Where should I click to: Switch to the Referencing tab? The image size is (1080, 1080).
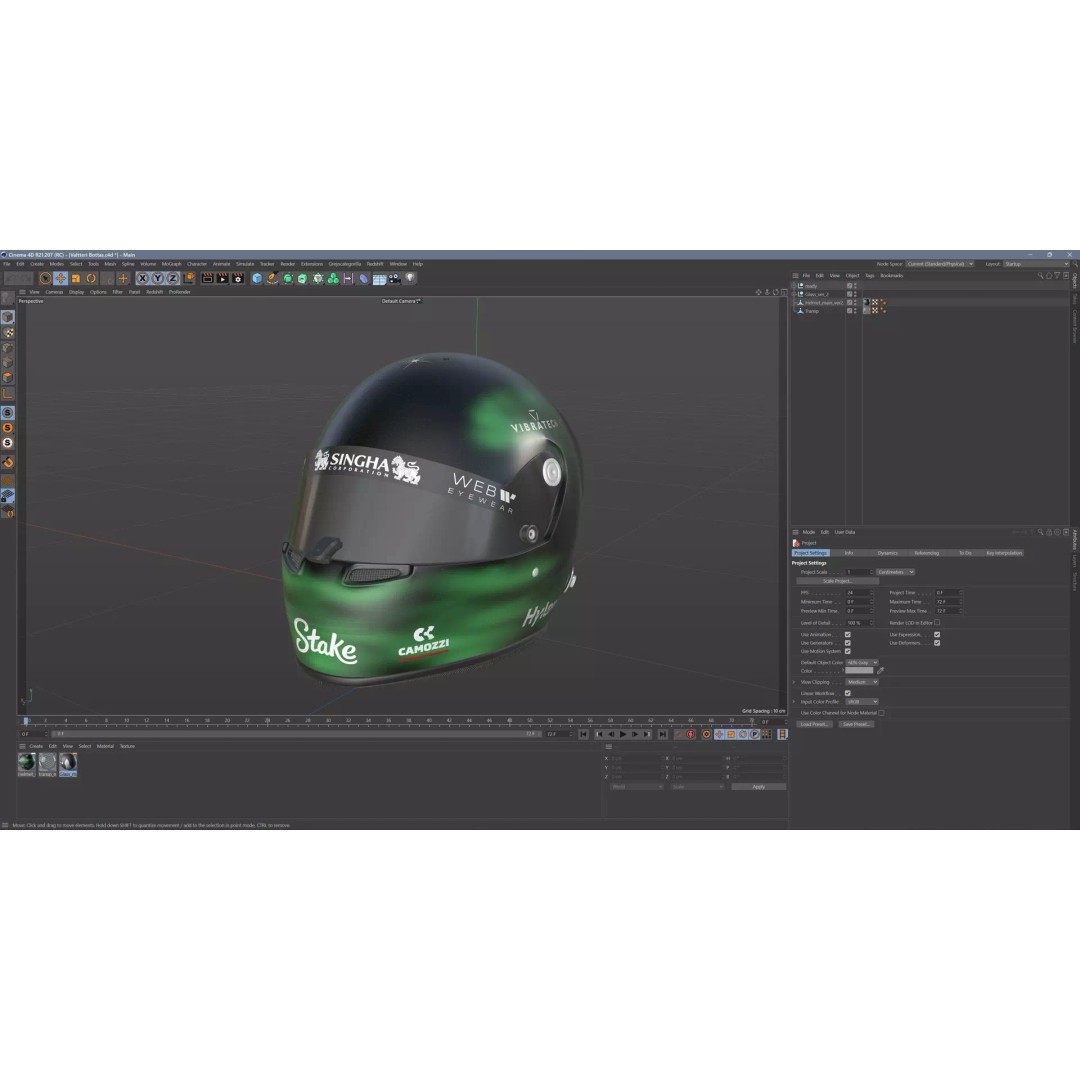(926, 553)
